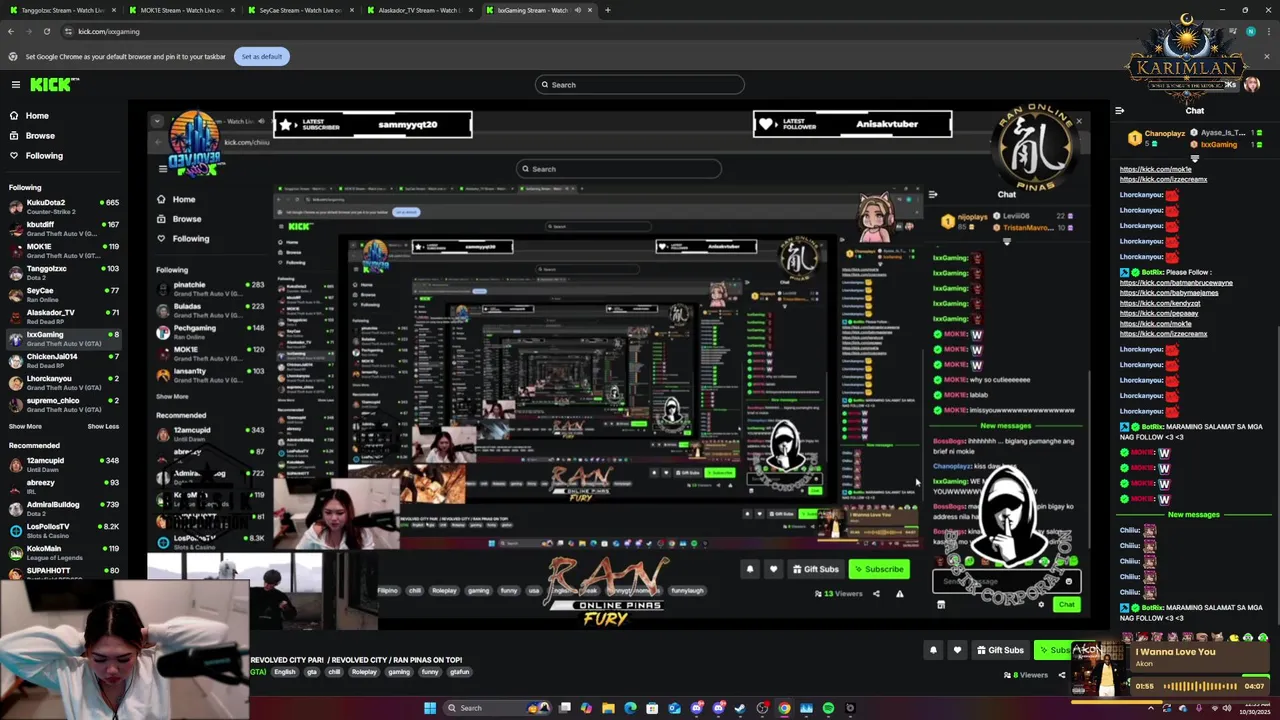Open Google Chrome taskbar icon

[x=784, y=708]
